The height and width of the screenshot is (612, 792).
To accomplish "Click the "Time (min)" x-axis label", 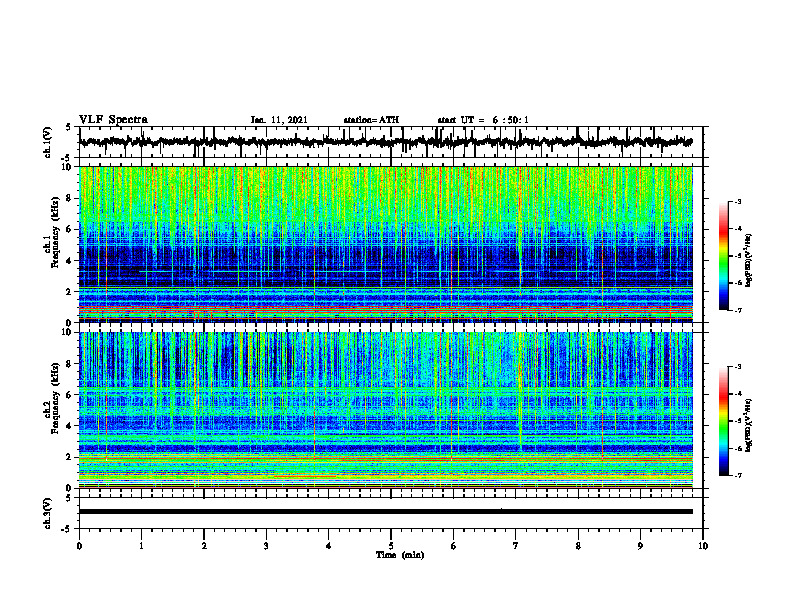I will coord(400,555).
